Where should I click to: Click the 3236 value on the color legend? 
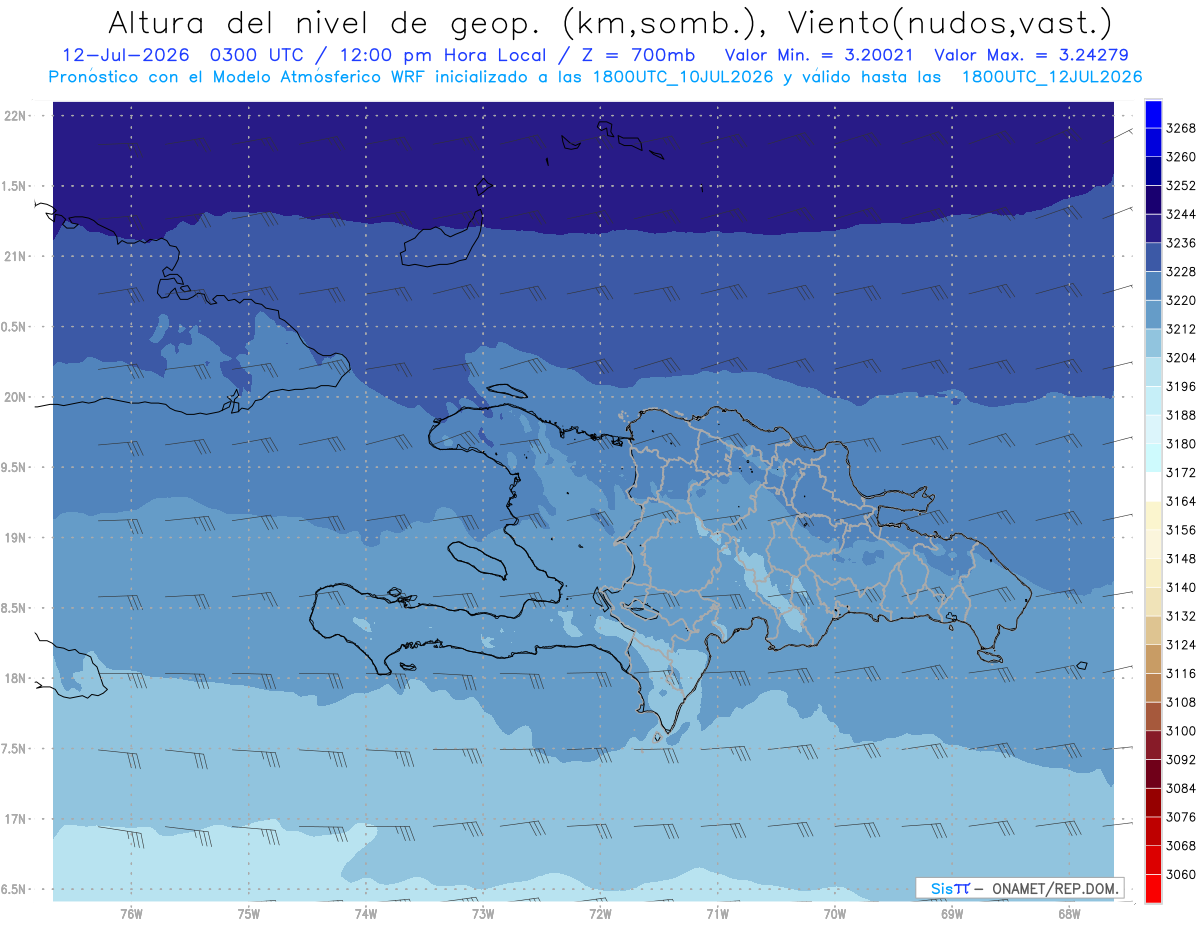(x=1181, y=243)
